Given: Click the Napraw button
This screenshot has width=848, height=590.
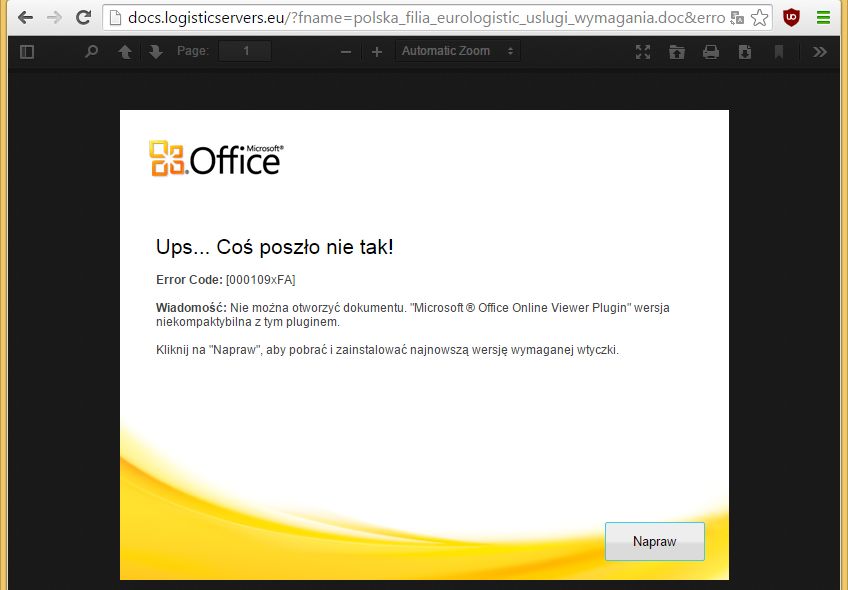Looking at the screenshot, I should 654,541.
